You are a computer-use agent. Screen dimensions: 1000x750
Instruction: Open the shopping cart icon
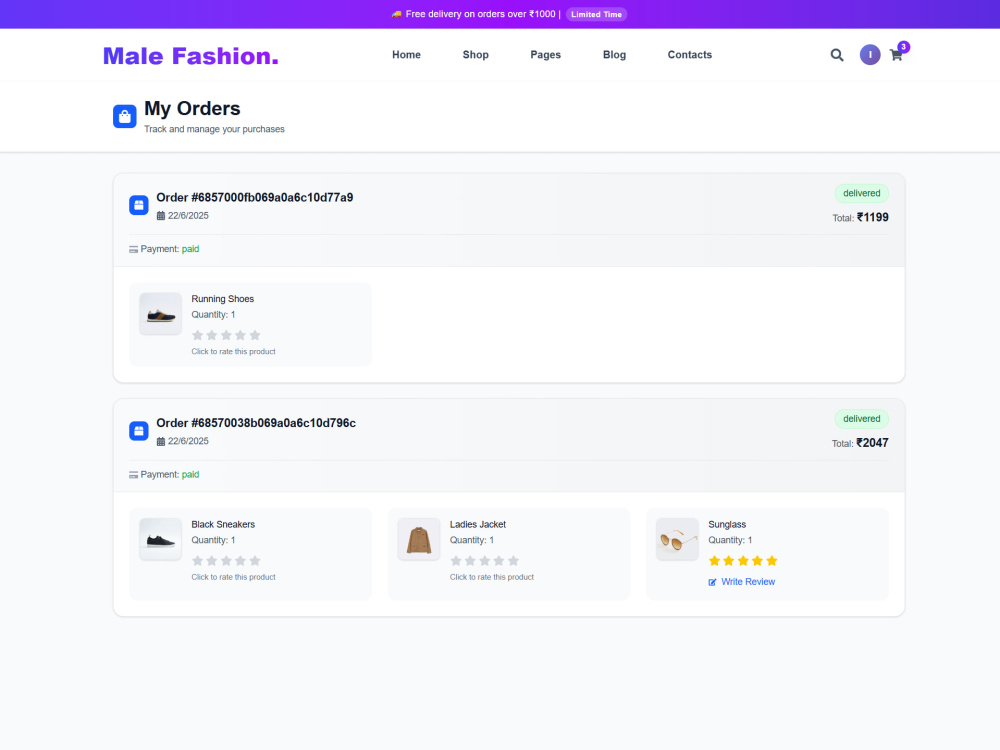tap(896, 55)
